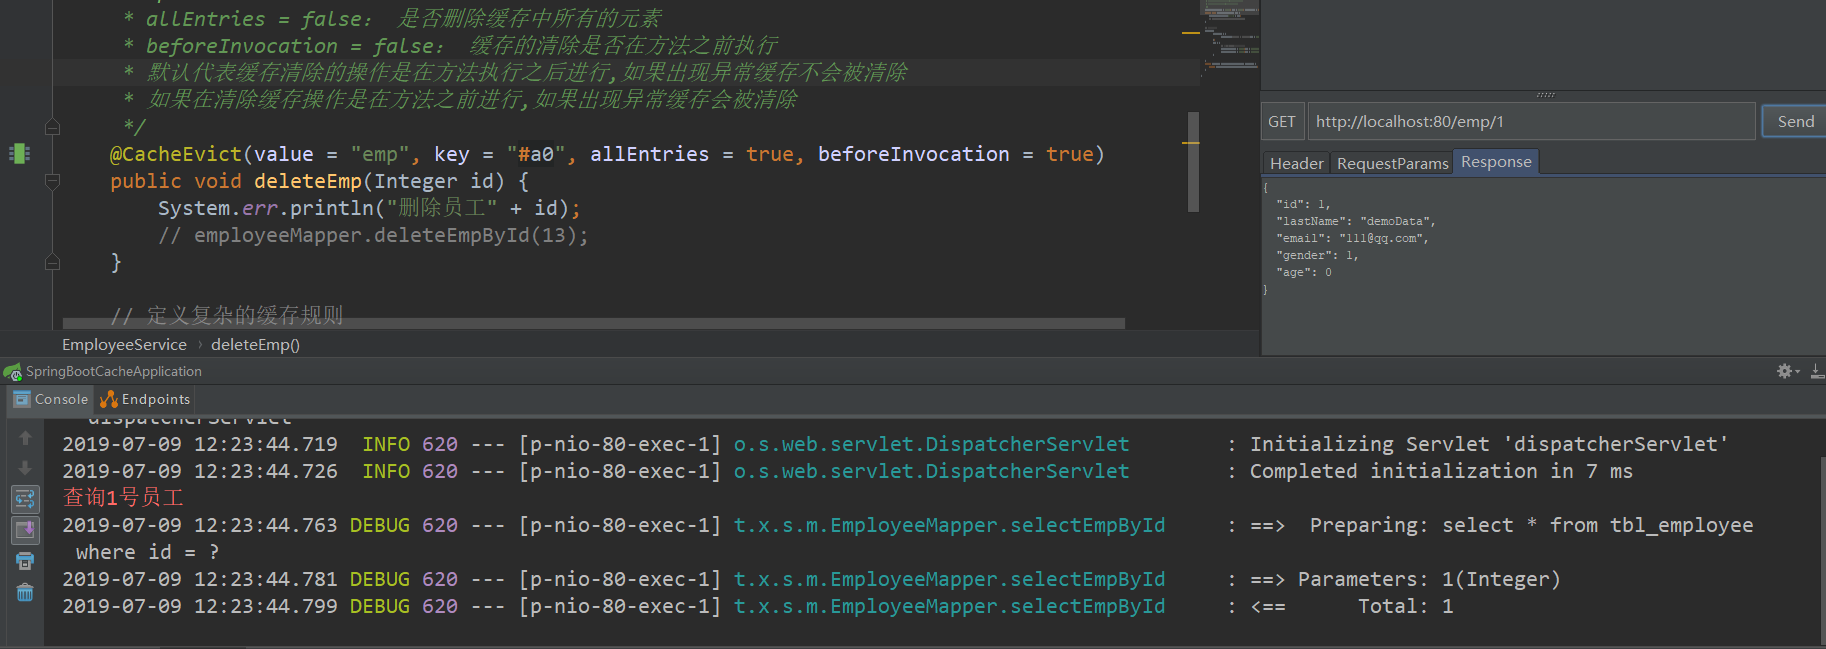Collapse the deleteEmp method fold marker
The height and width of the screenshot is (649, 1826).
click(53, 181)
